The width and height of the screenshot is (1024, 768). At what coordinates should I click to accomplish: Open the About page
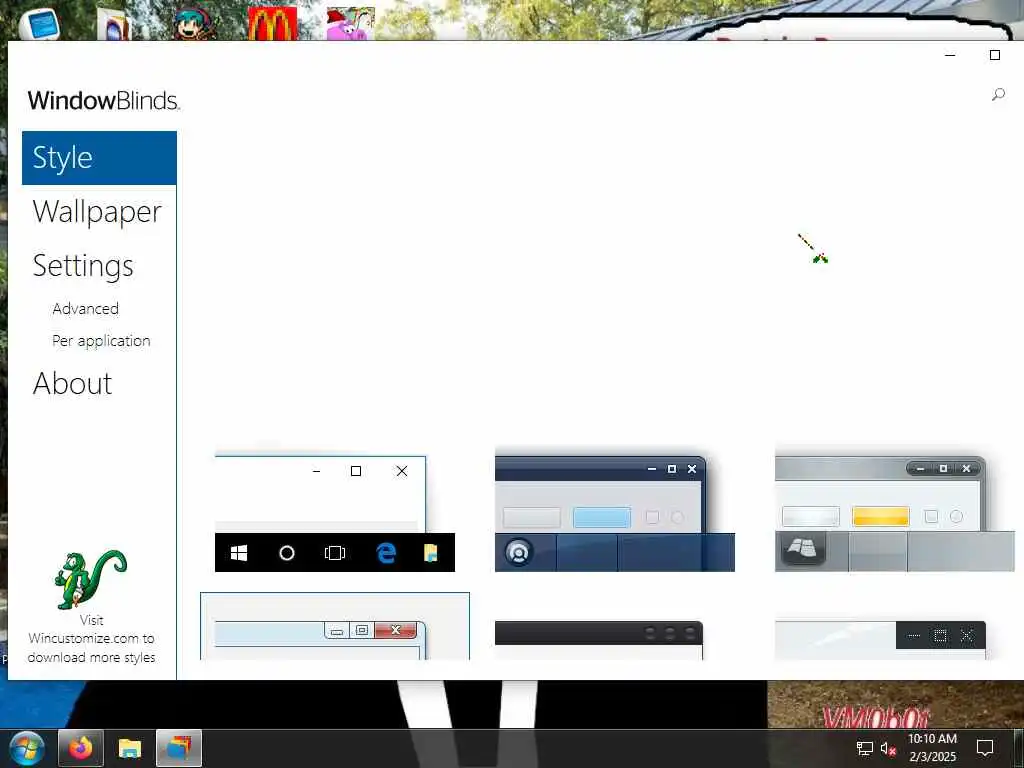click(x=72, y=383)
